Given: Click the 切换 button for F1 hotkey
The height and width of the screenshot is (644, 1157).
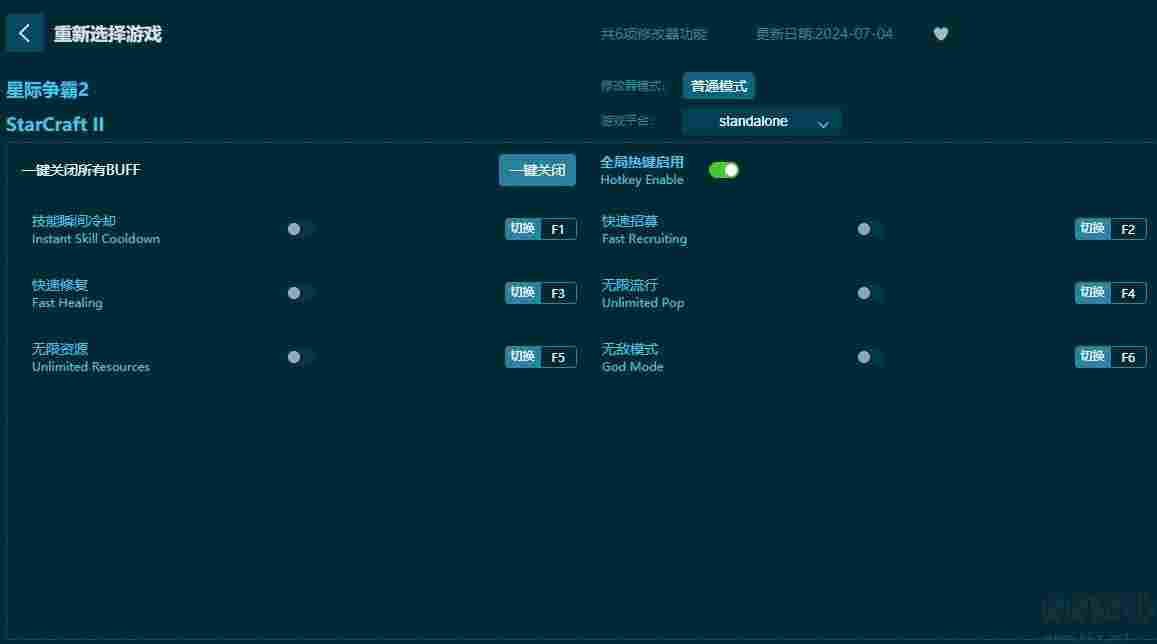Looking at the screenshot, I should (522, 229).
